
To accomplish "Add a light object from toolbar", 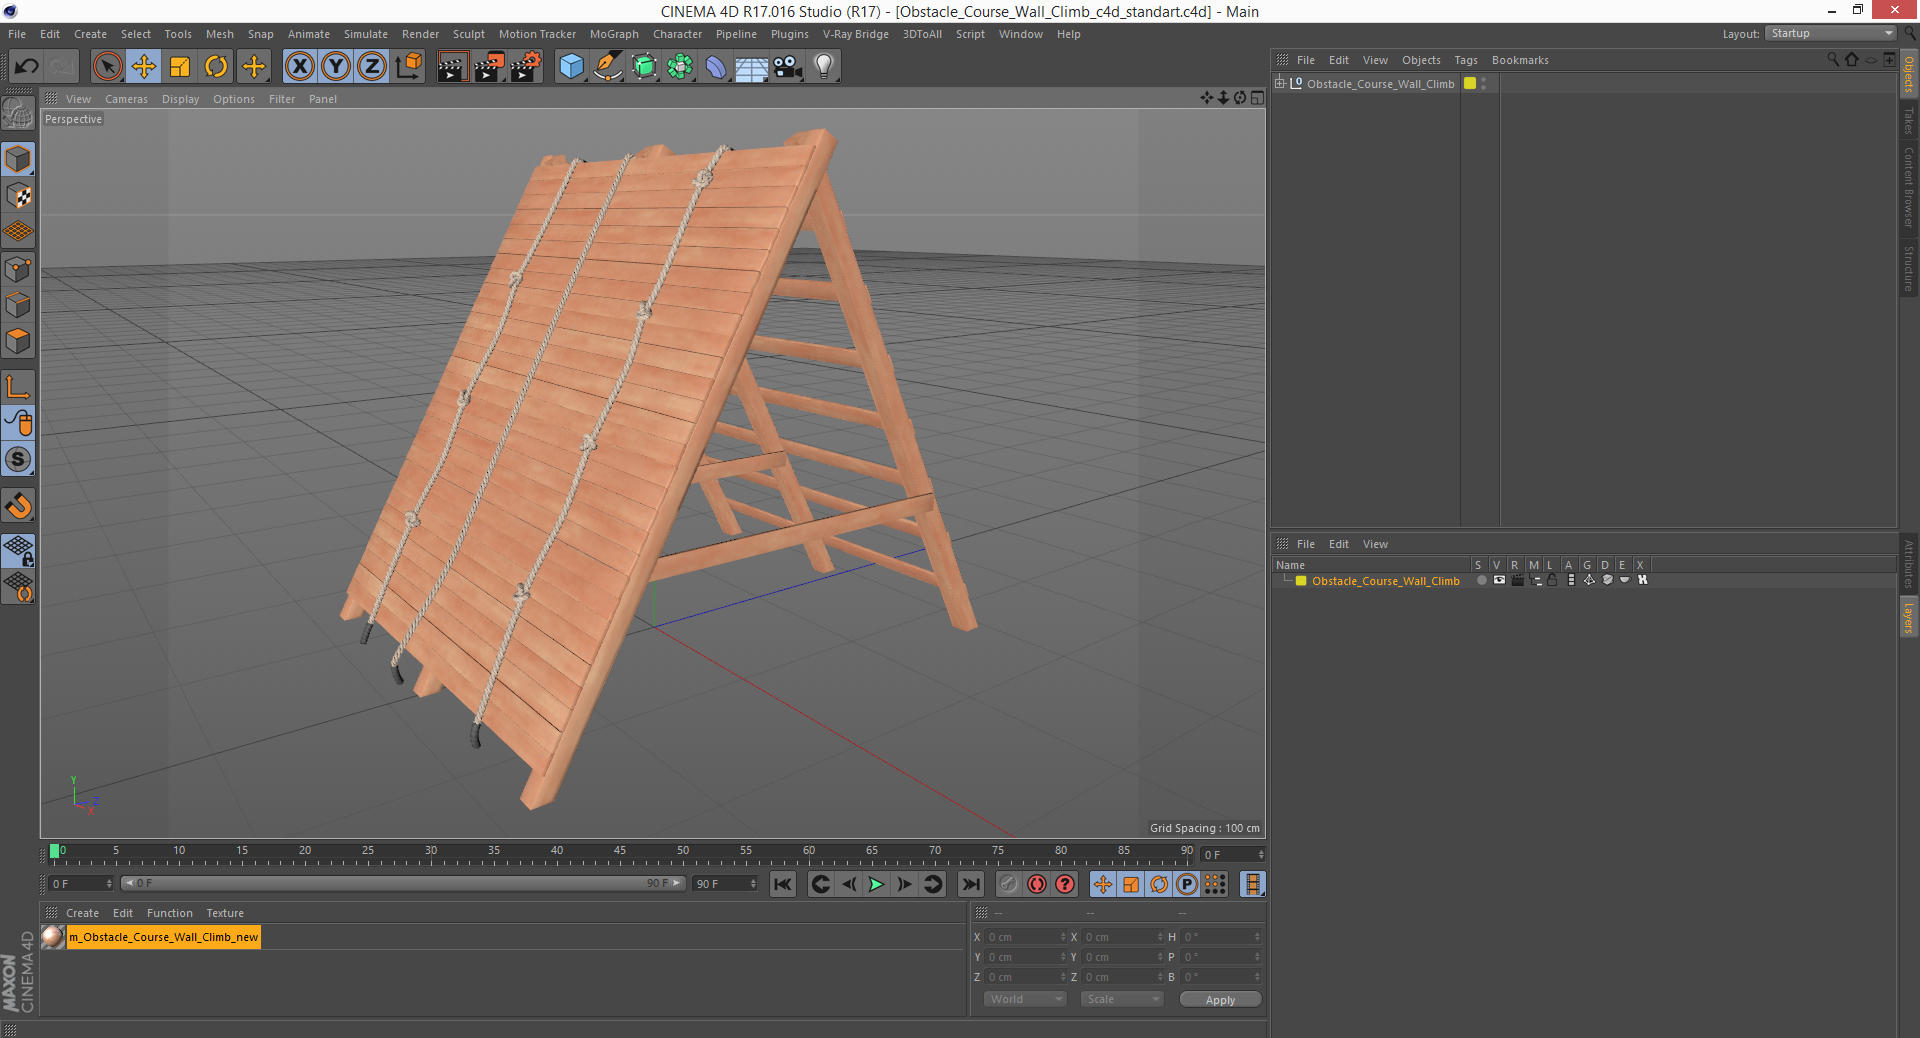I will pyautogui.click(x=823, y=67).
